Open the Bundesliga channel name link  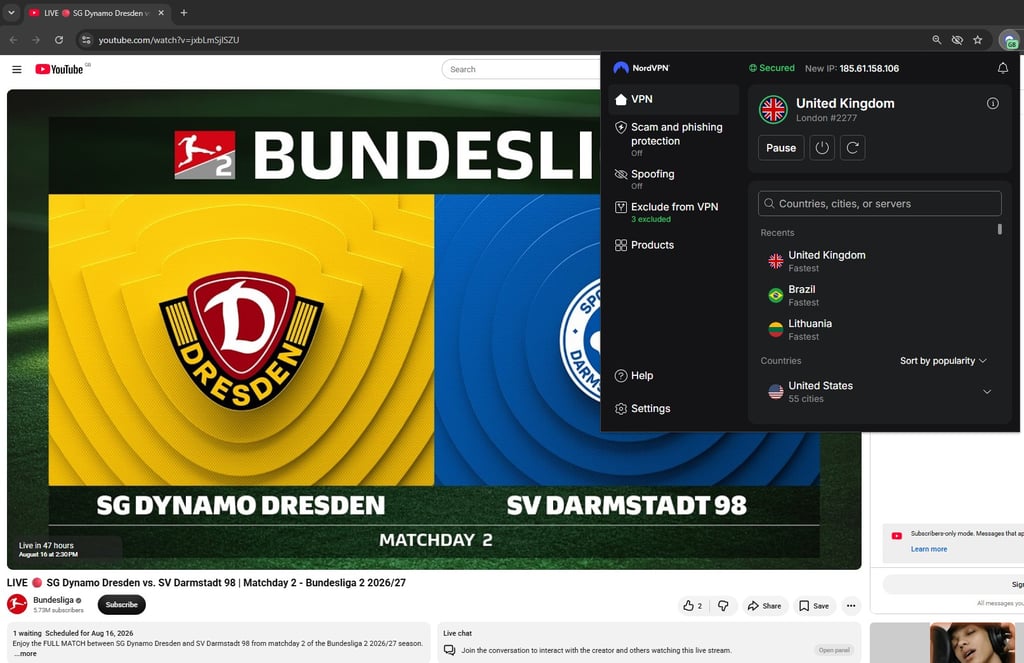[x=54, y=600]
